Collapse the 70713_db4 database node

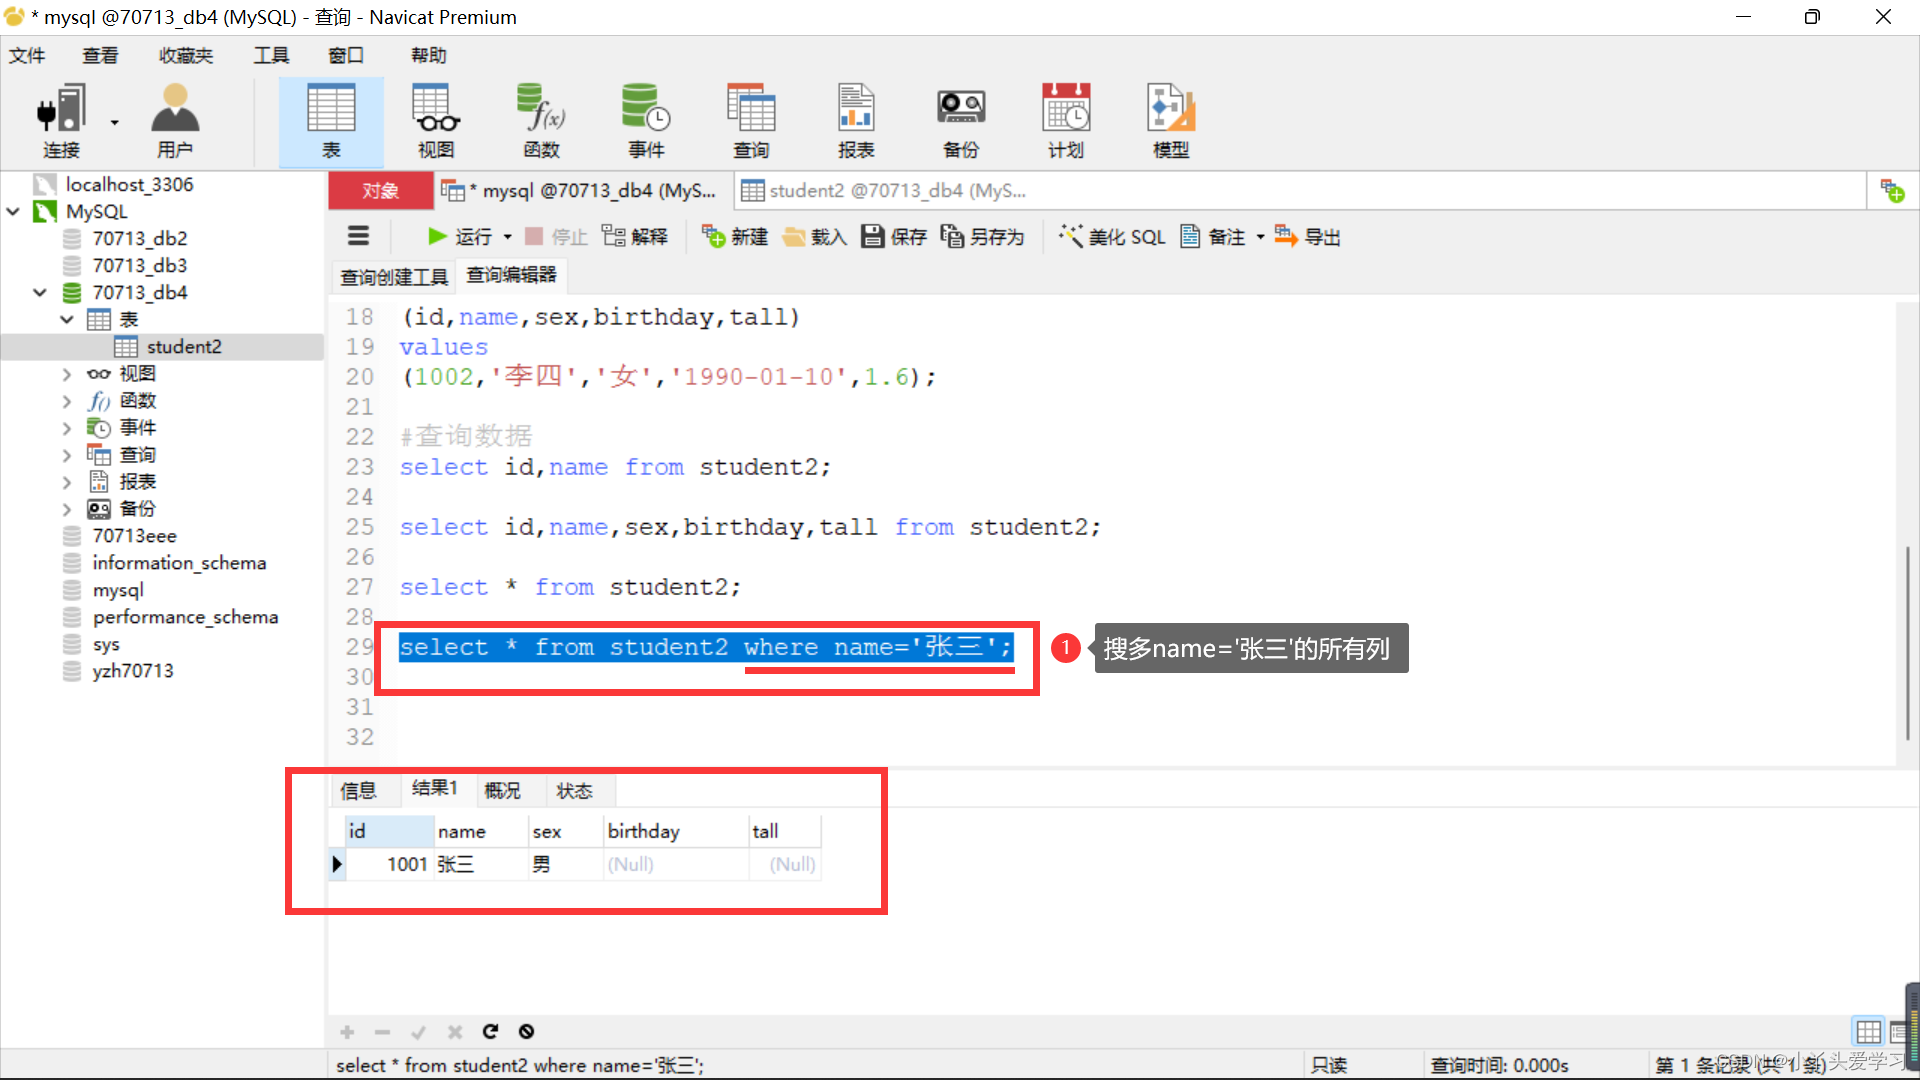tap(40, 292)
